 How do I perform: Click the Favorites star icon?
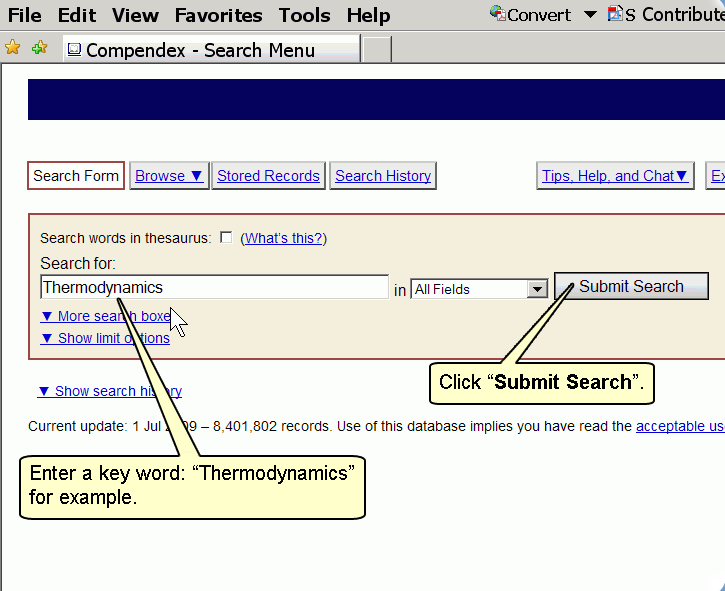click(12, 48)
